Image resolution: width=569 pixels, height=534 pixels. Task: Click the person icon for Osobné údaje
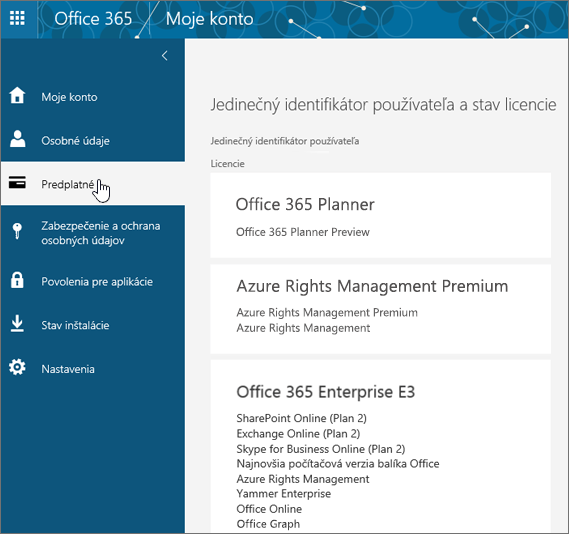click(x=17, y=139)
